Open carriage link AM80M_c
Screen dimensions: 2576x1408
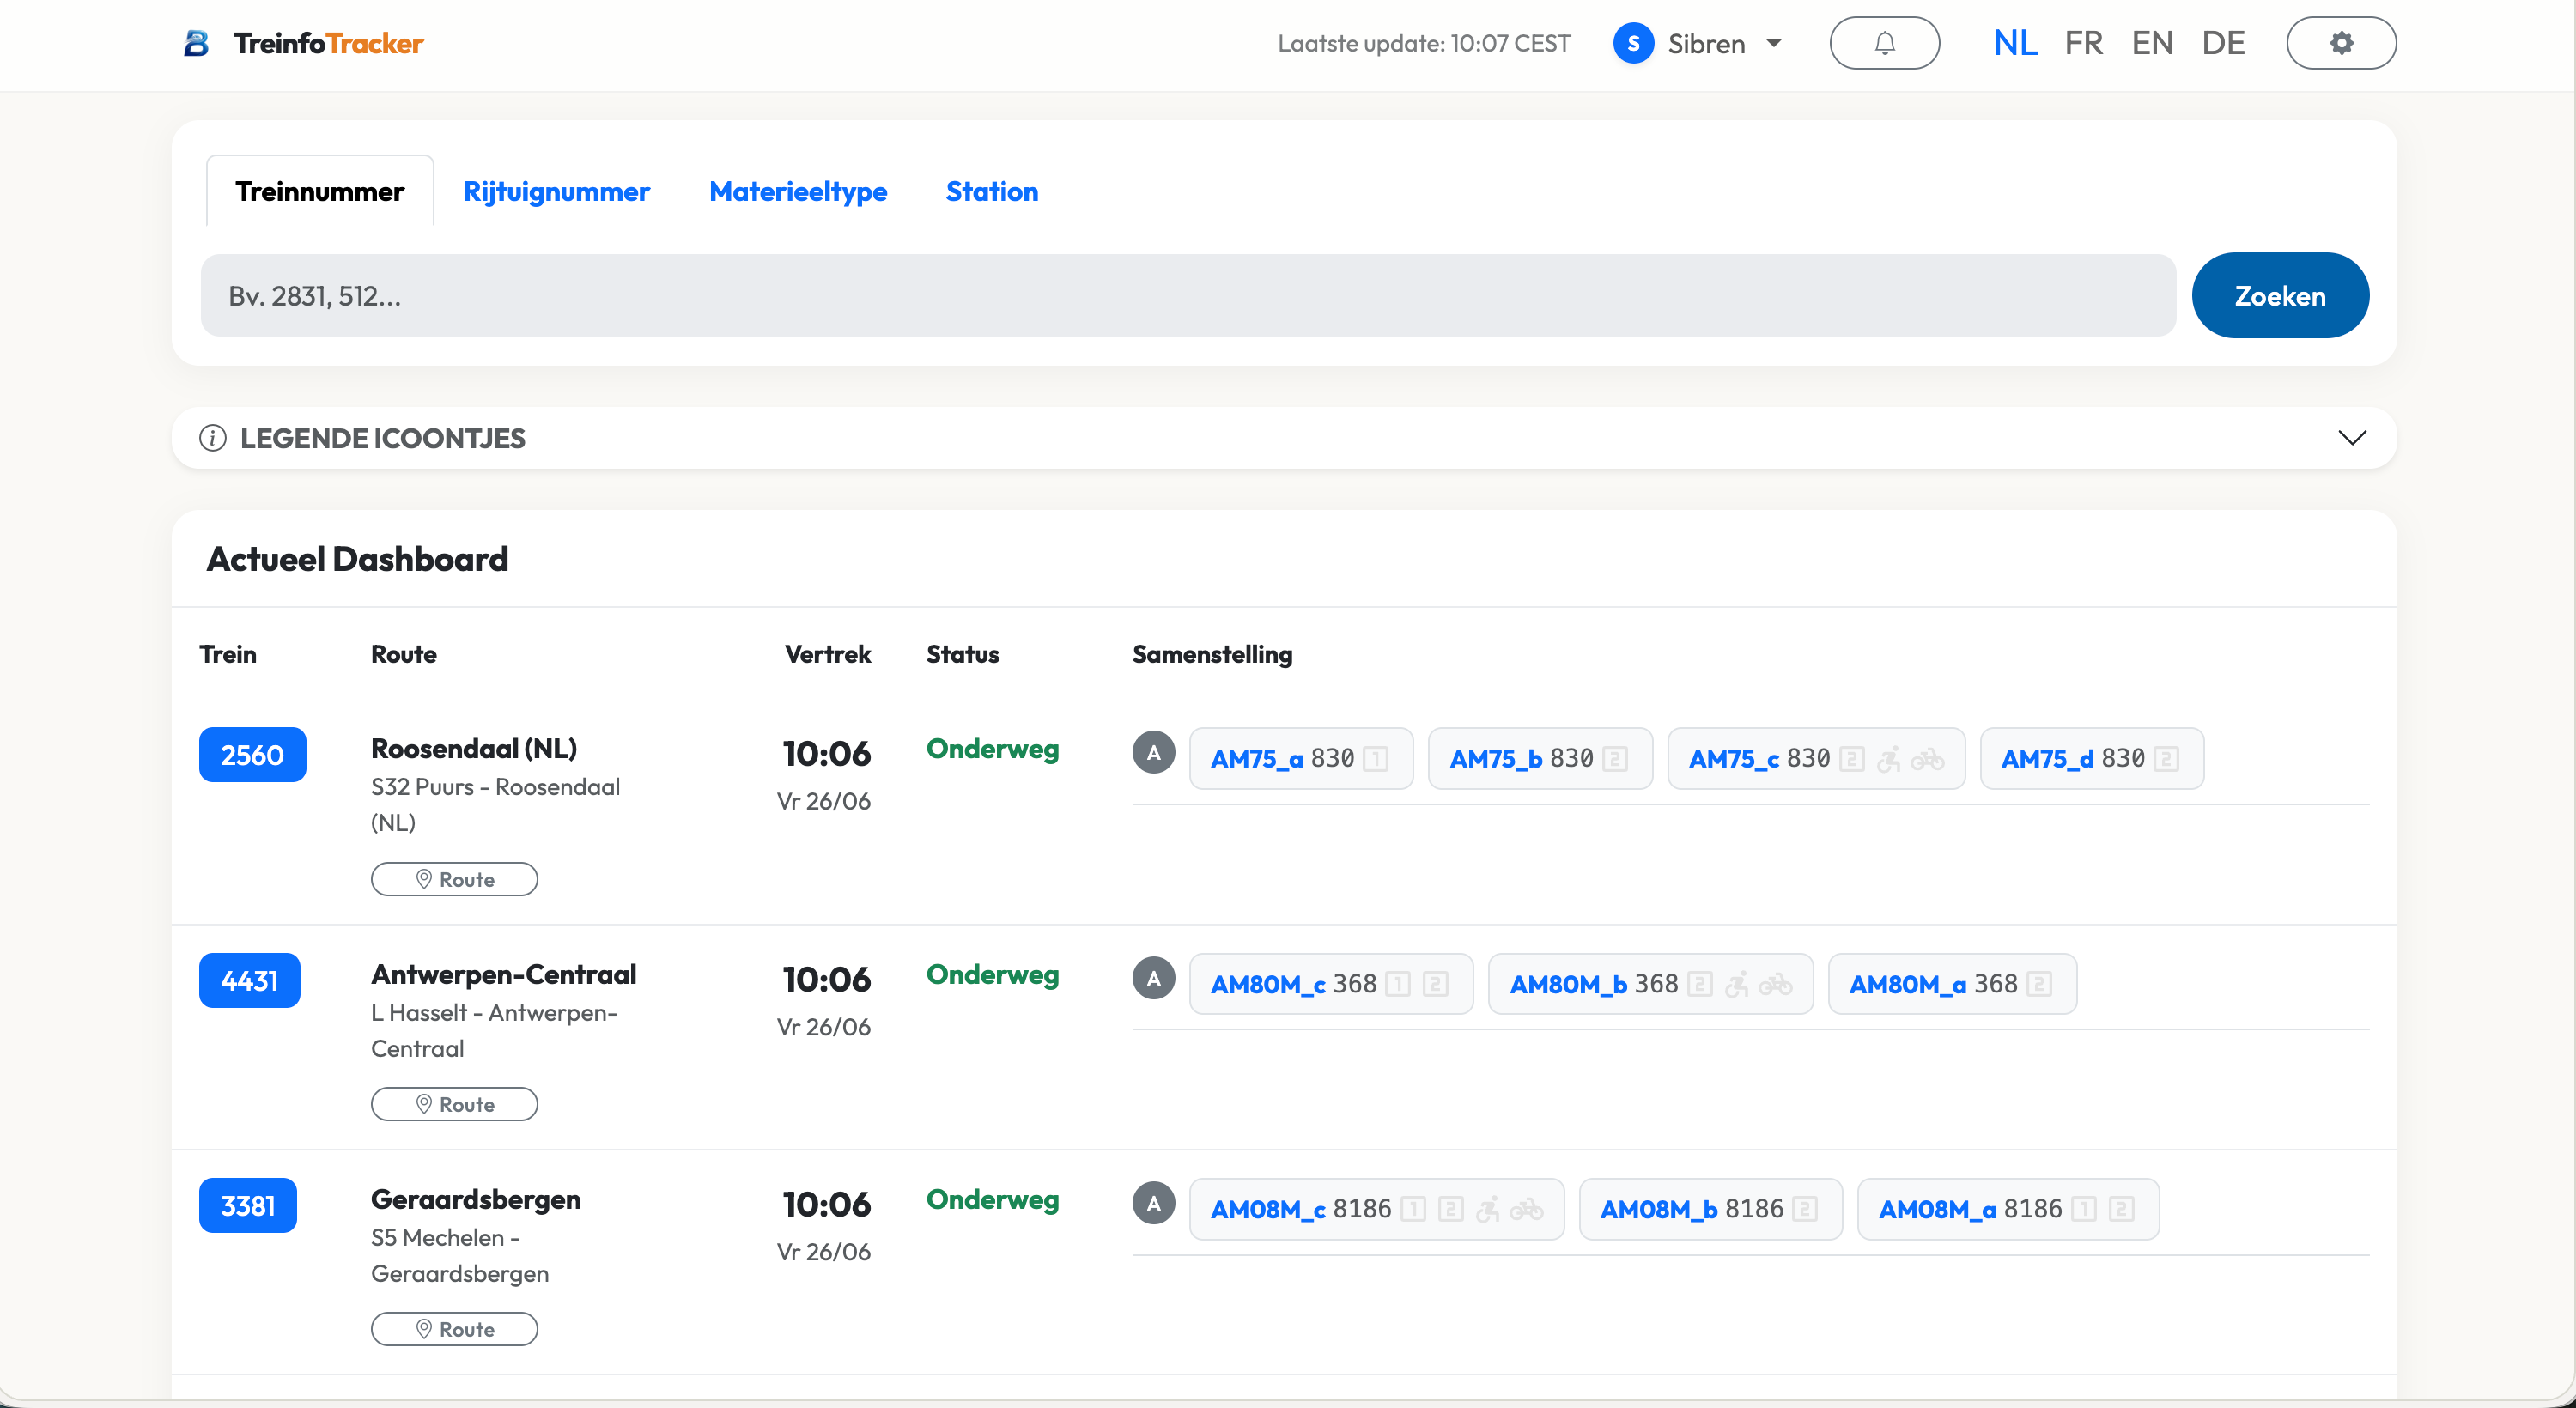(x=1268, y=985)
